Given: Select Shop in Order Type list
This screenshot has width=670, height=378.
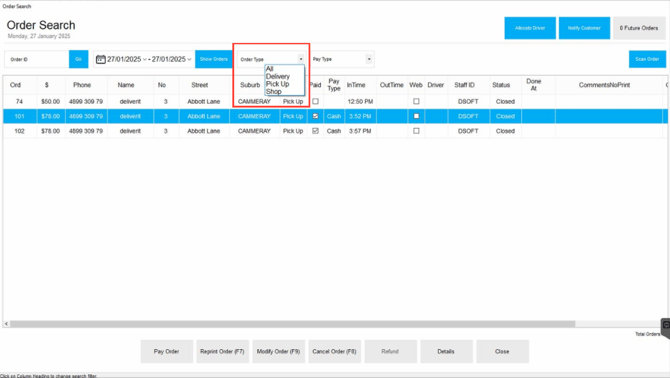Looking at the screenshot, I should click(273, 91).
